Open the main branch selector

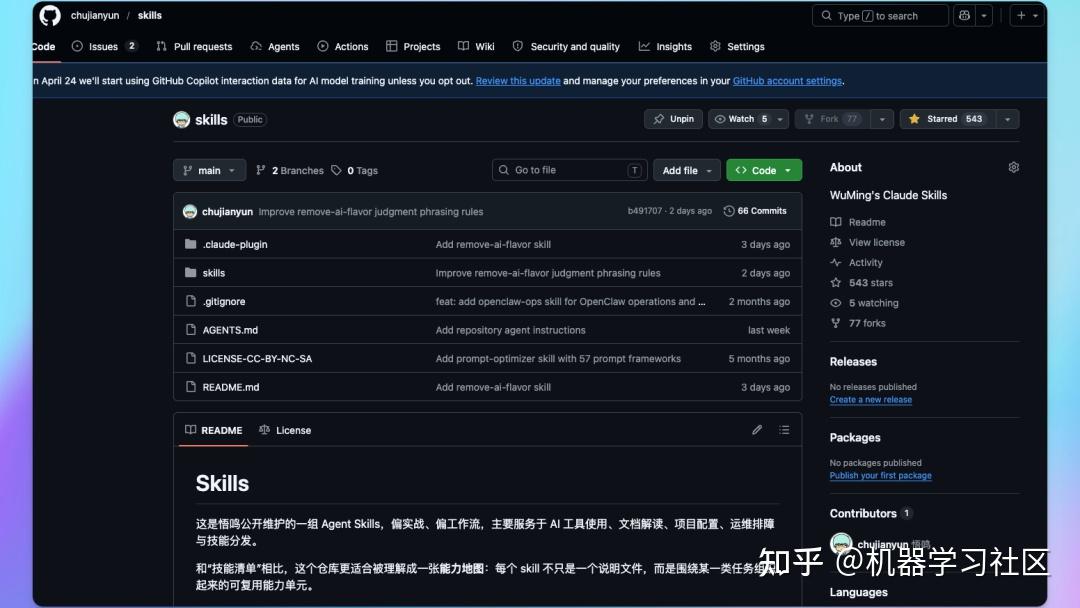[x=209, y=170]
